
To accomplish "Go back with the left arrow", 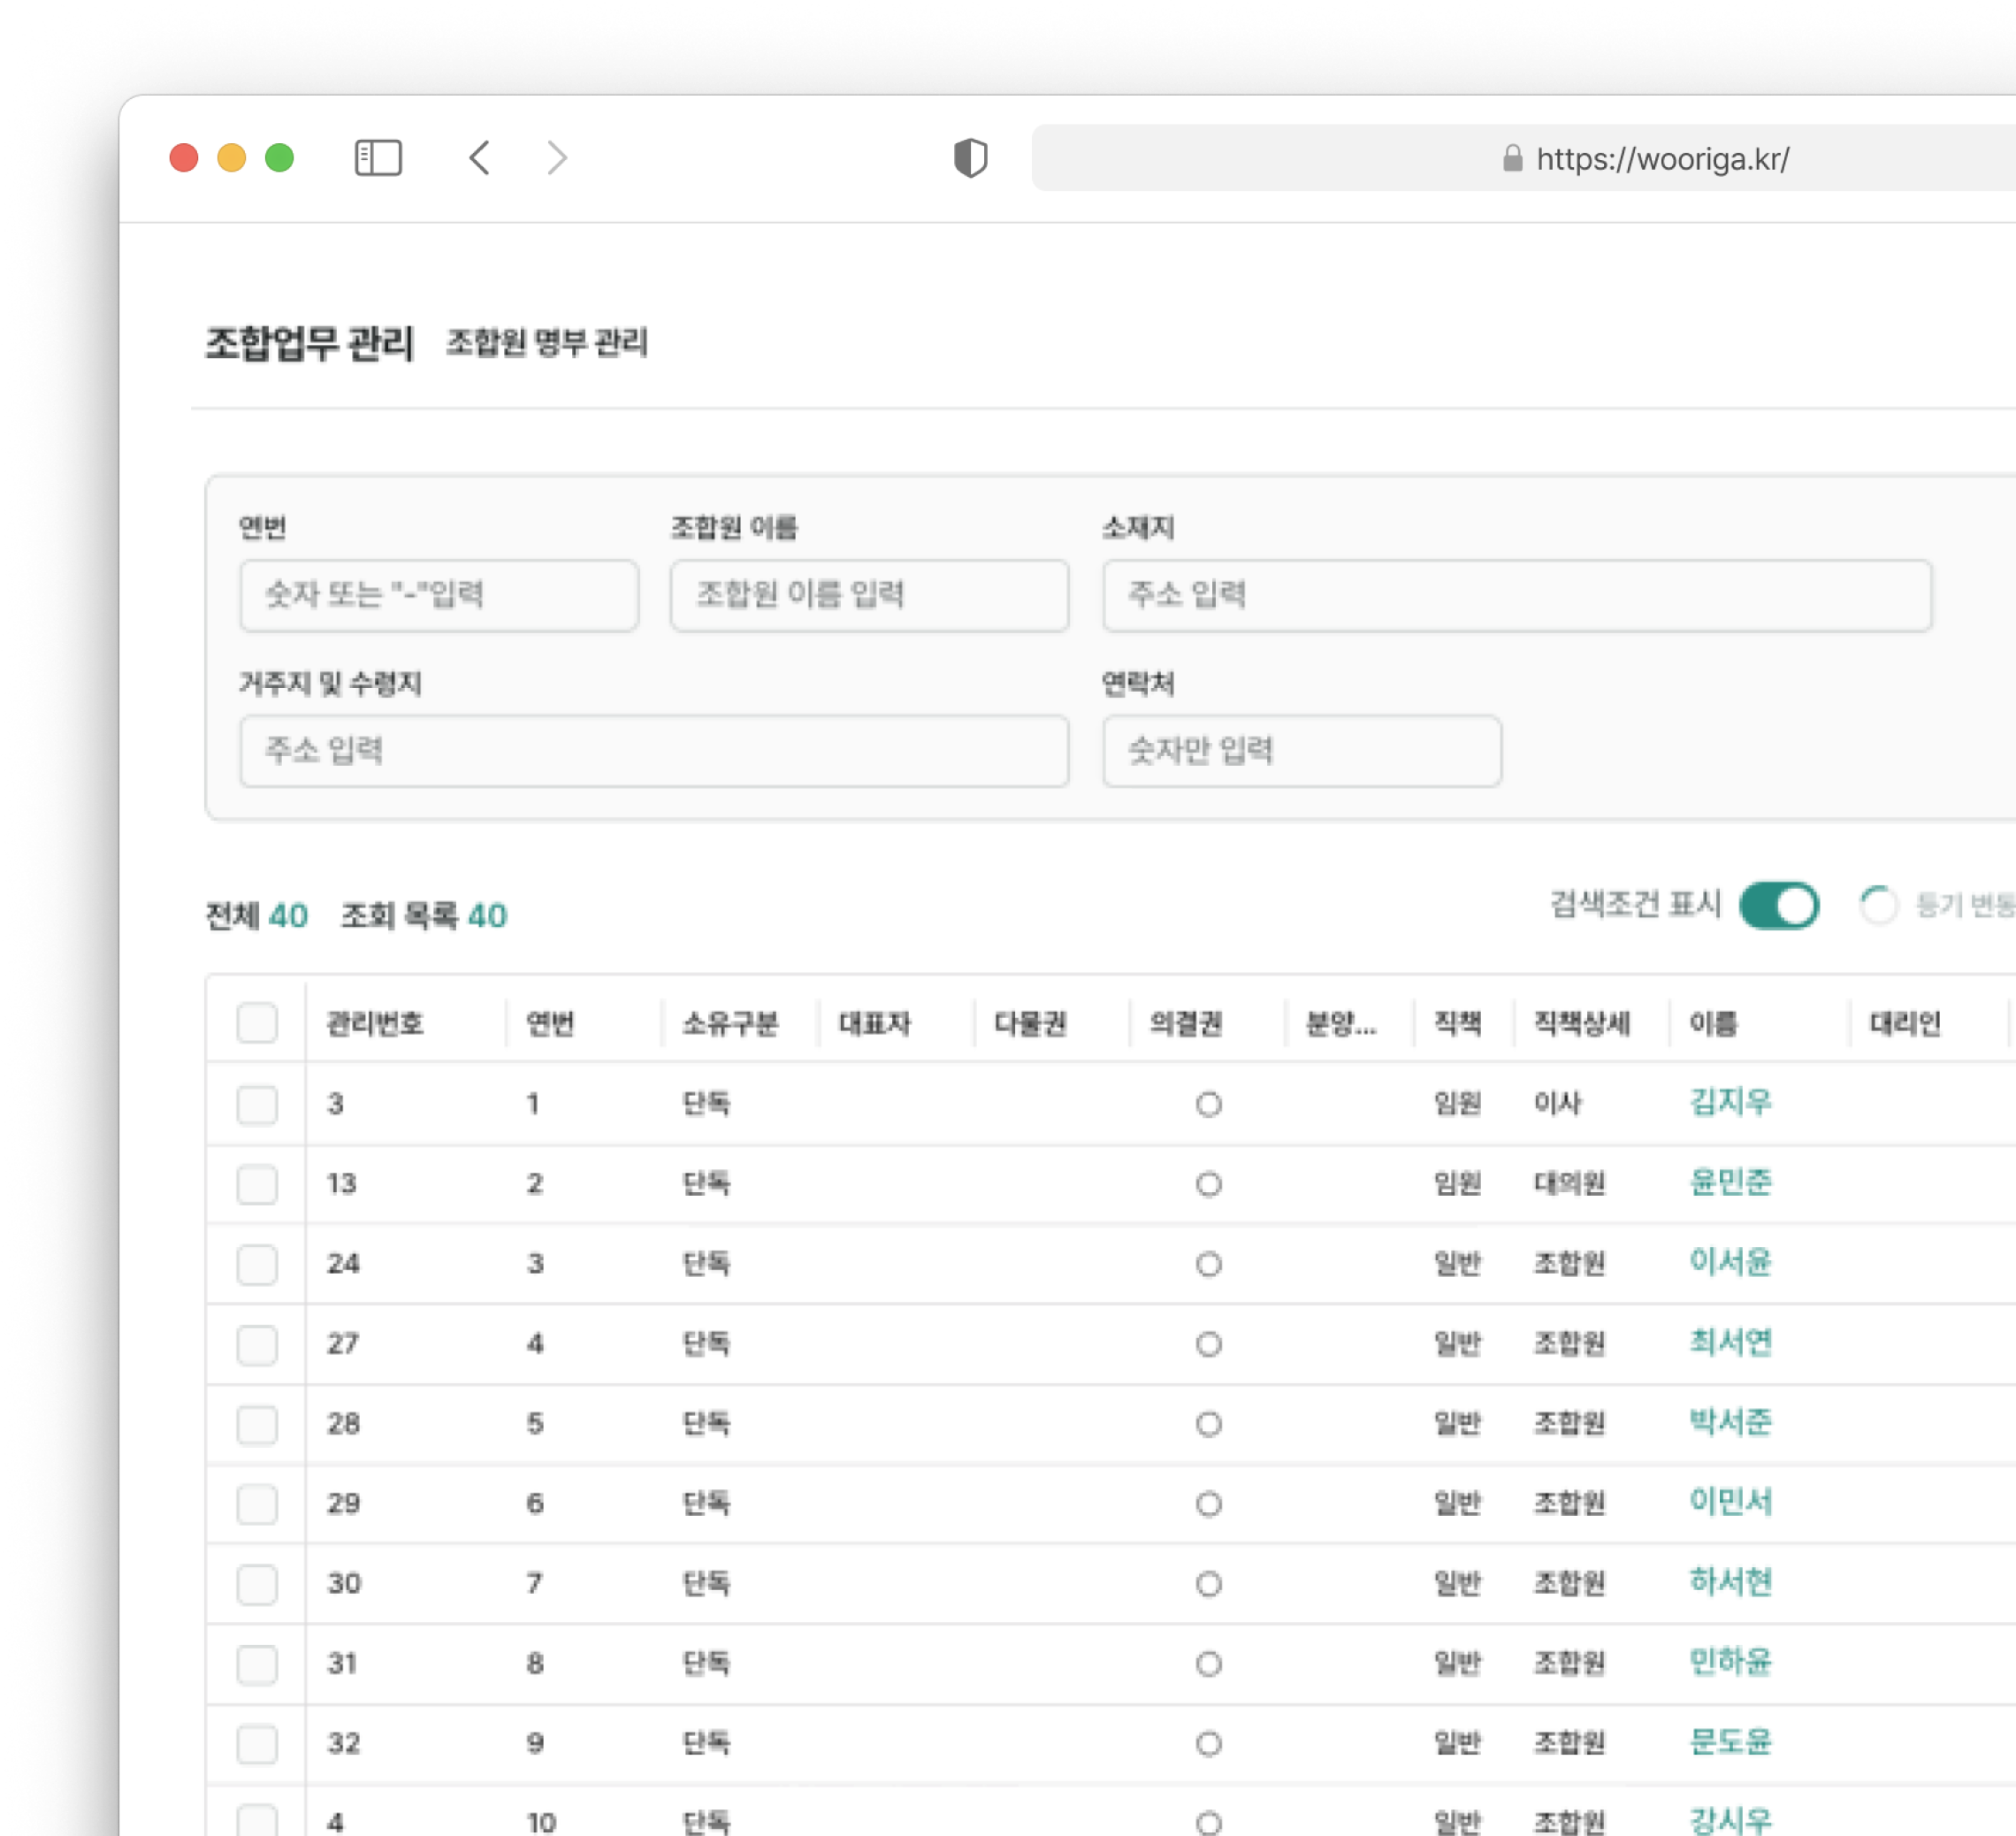I will (x=480, y=158).
